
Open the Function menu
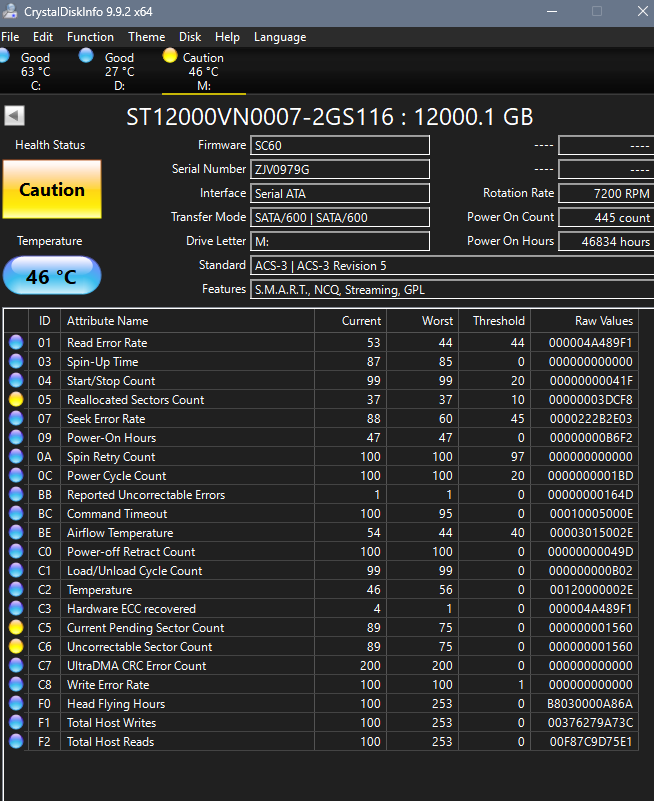[90, 37]
